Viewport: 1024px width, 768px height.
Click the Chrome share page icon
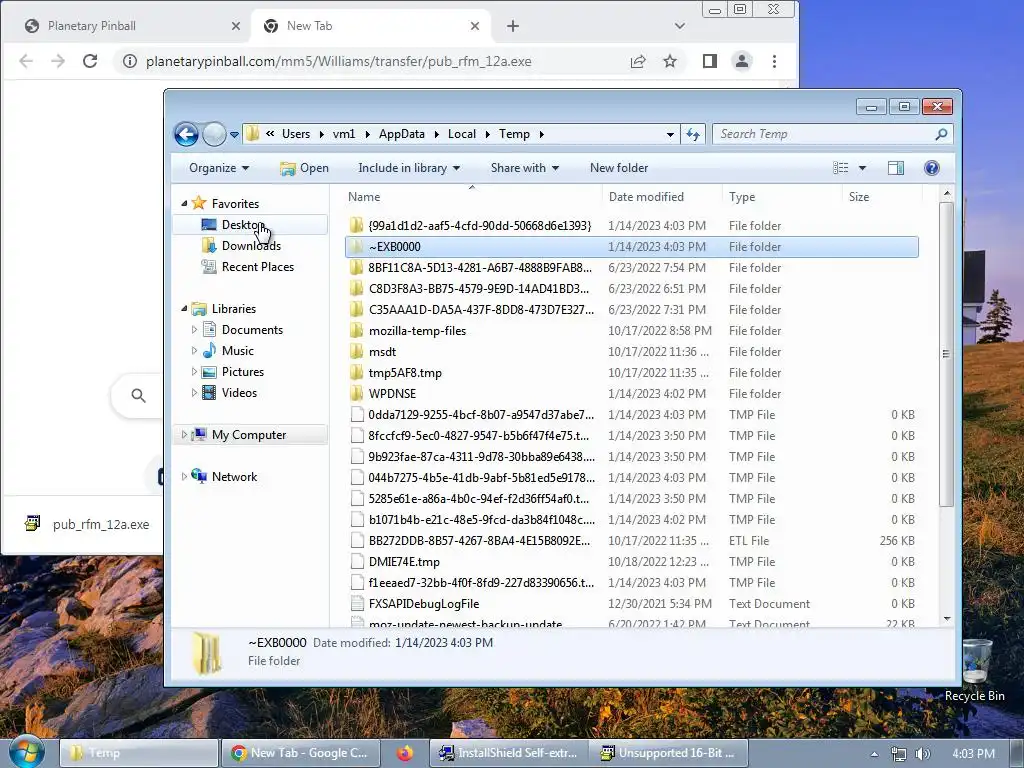(638, 61)
